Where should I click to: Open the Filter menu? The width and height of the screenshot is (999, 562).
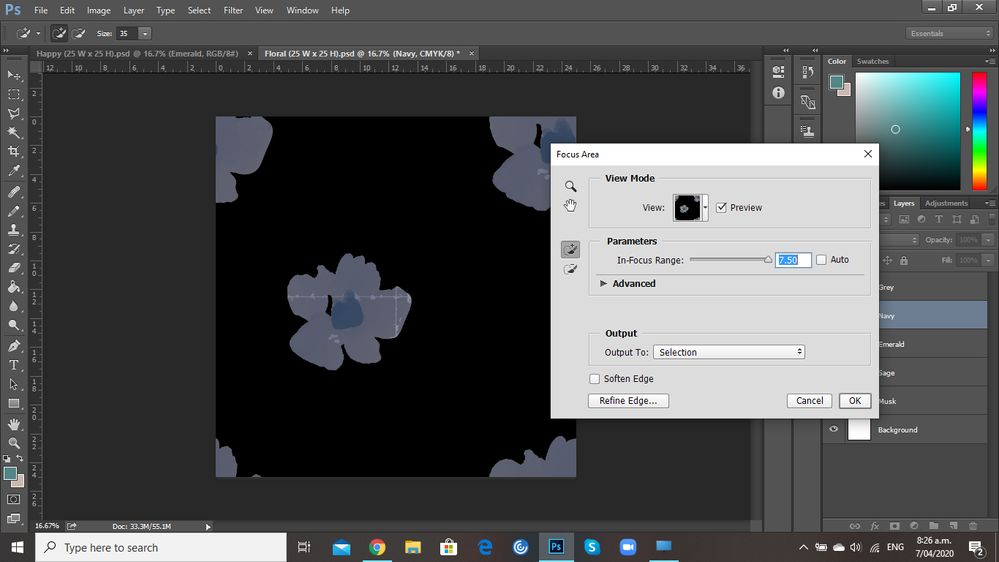233,10
